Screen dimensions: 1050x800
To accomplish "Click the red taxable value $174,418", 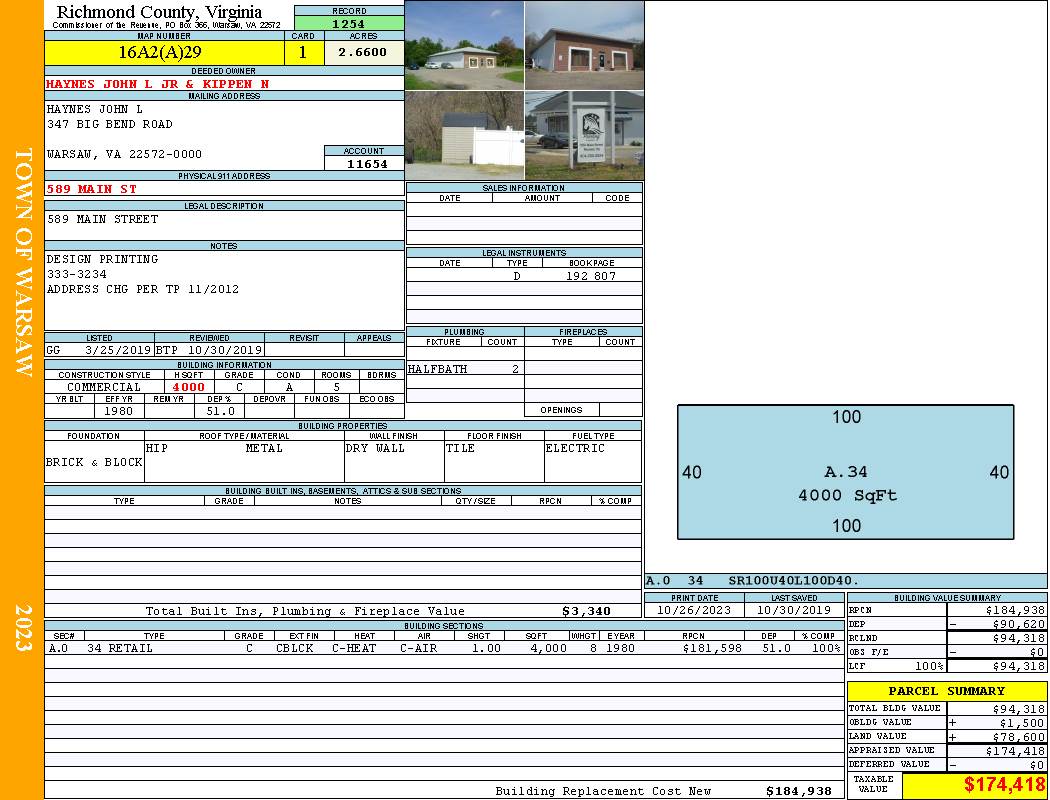I will tap(1003, 785).
